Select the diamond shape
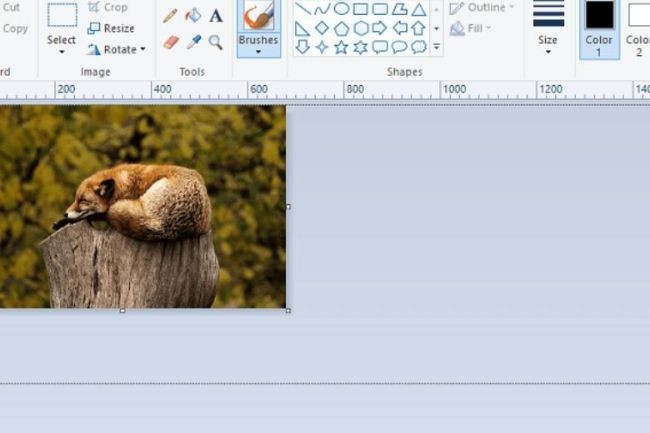650x433 pixels. point(322,28)
